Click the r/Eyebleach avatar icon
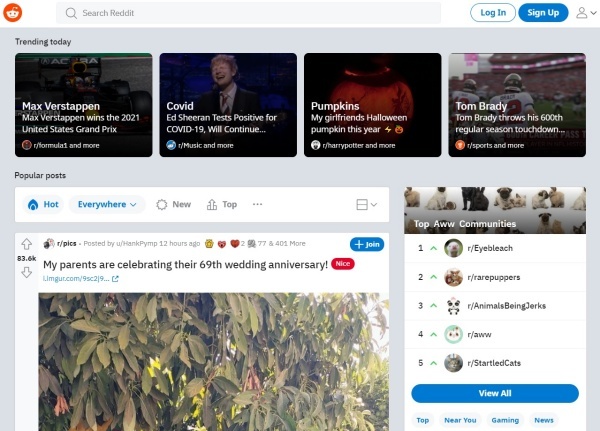Screen dimensions: 600x431 coord(453,248)
